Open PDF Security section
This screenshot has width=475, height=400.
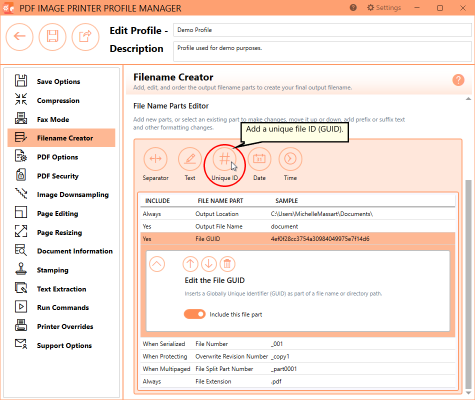[61, 176]
